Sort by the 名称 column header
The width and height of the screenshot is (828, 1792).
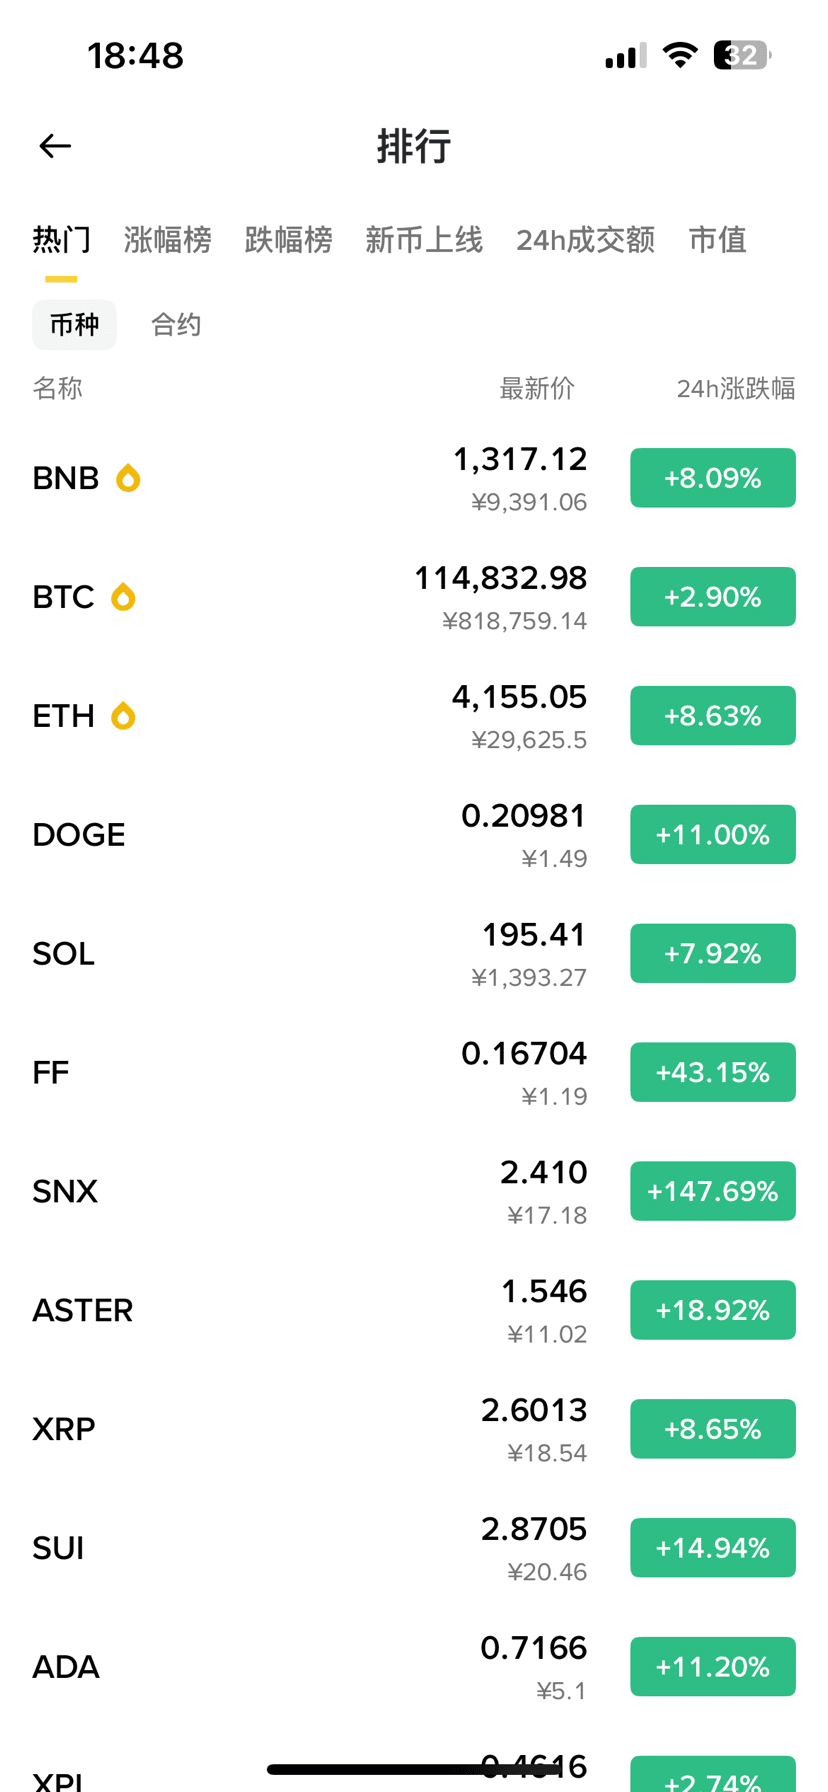pos(57,388)
